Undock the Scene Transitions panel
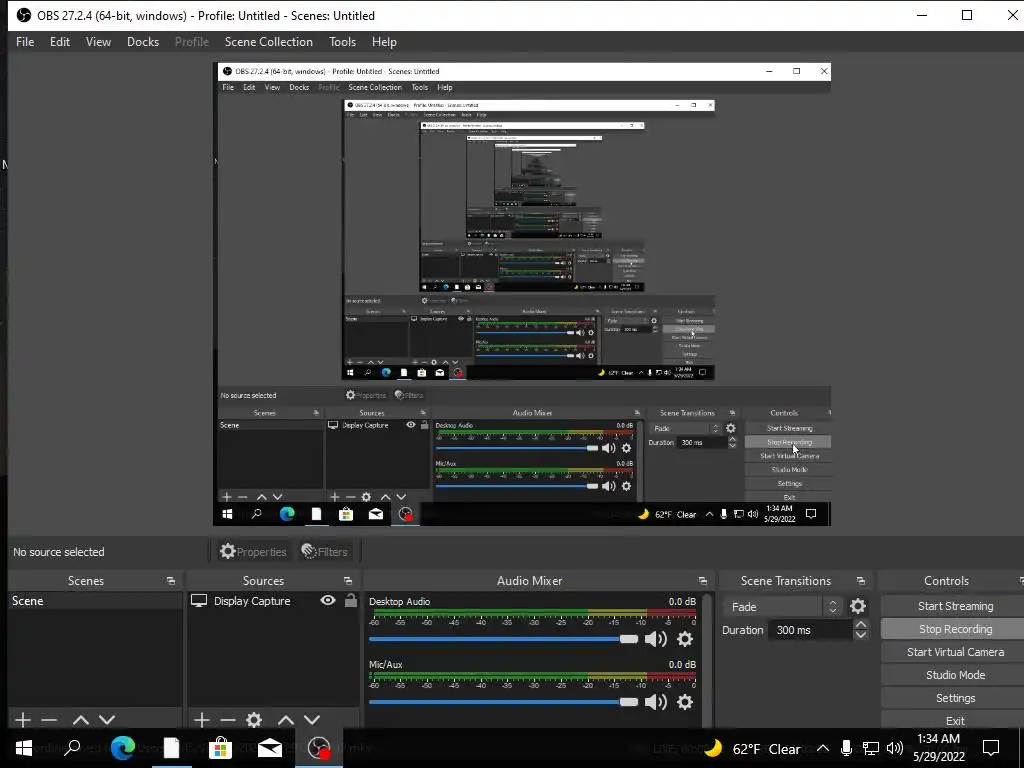The image size is (1024, 768). [x=861, y=581]
